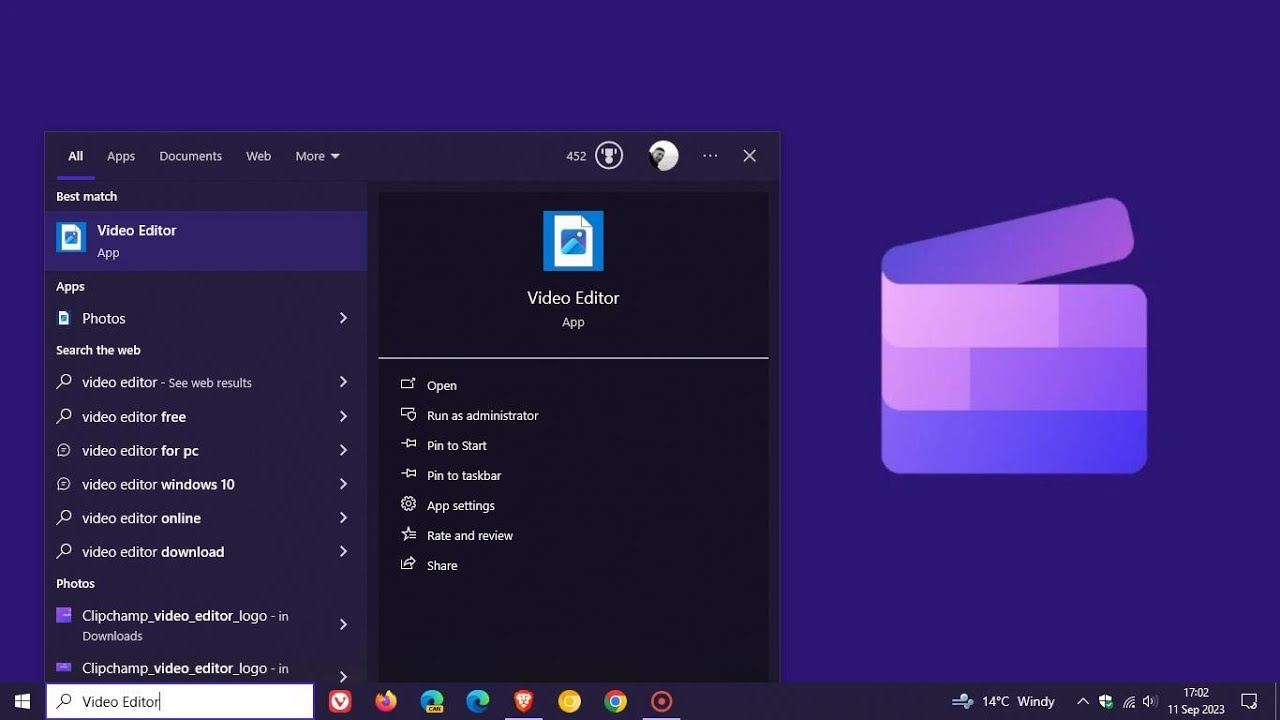Click the Share arrow icon
This screenshot has width=1280, height=720.
click(x=408, y=565)
